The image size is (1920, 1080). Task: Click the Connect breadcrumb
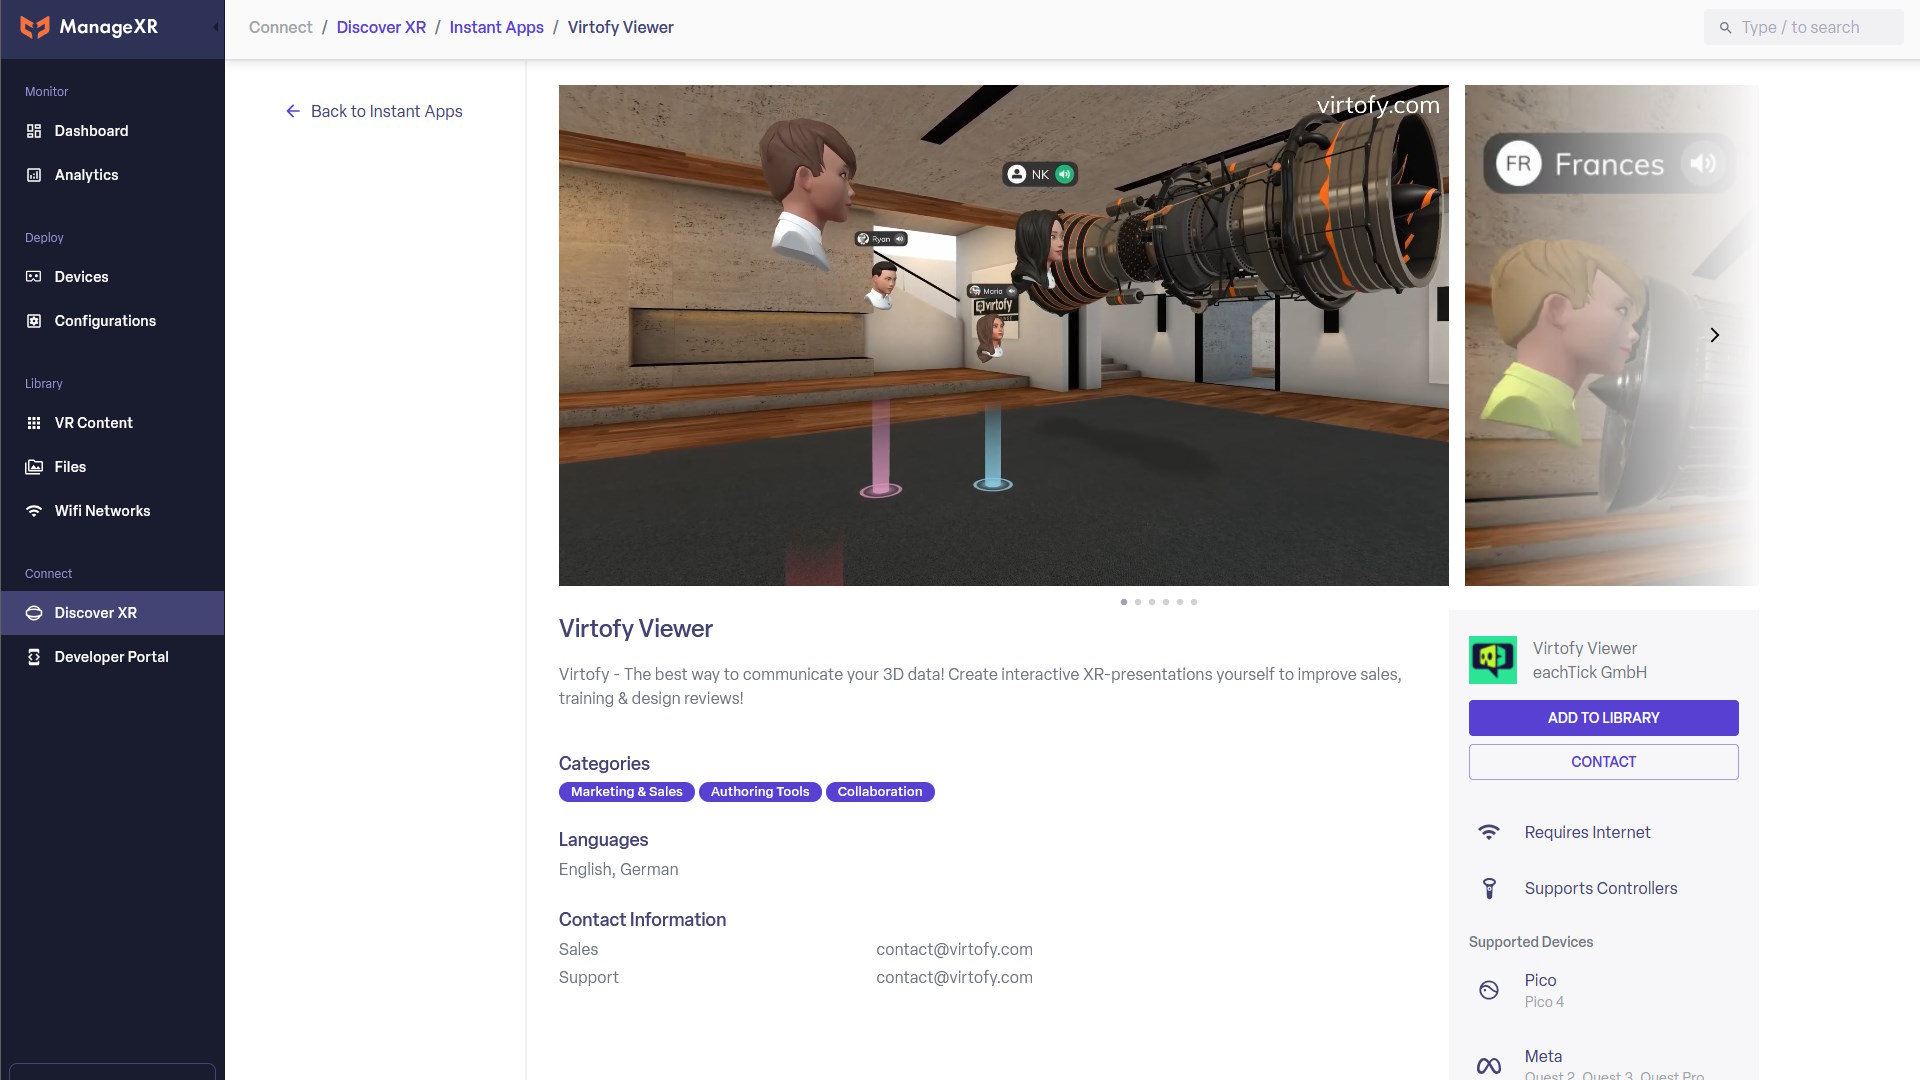coord(280,27)
